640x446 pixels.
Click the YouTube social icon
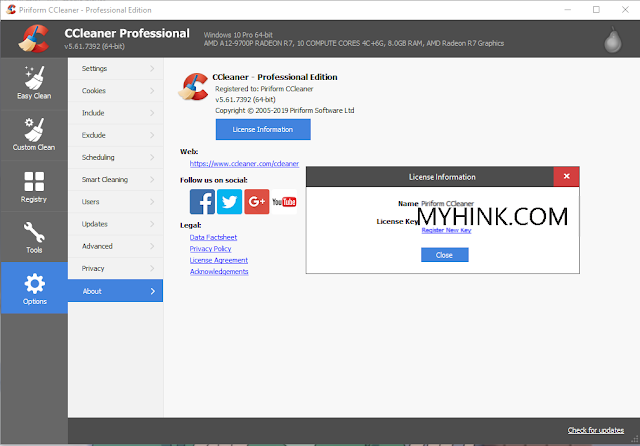click(x=284, y=202)
